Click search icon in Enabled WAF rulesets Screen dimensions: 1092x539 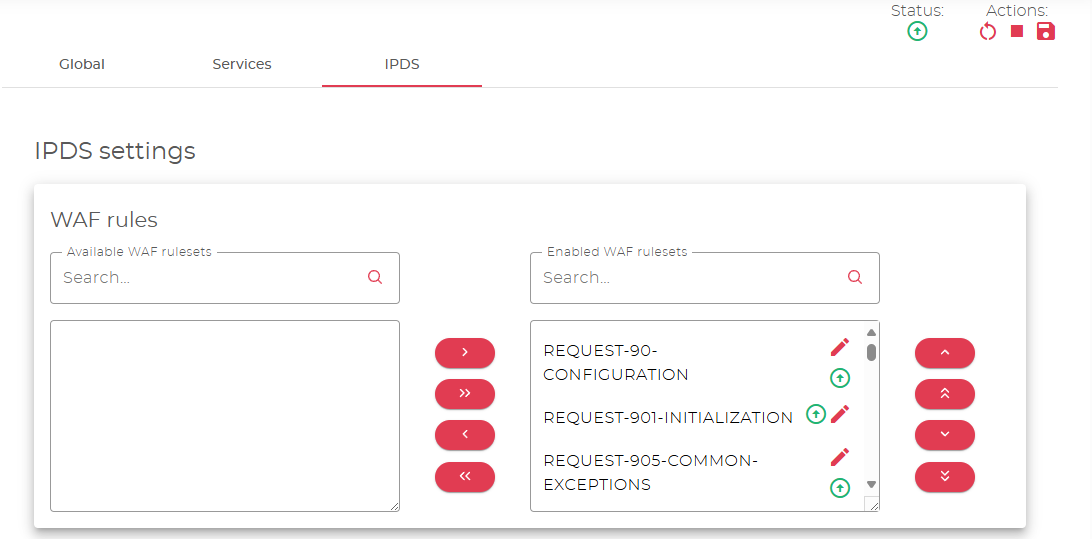click(x=855, y=278)
